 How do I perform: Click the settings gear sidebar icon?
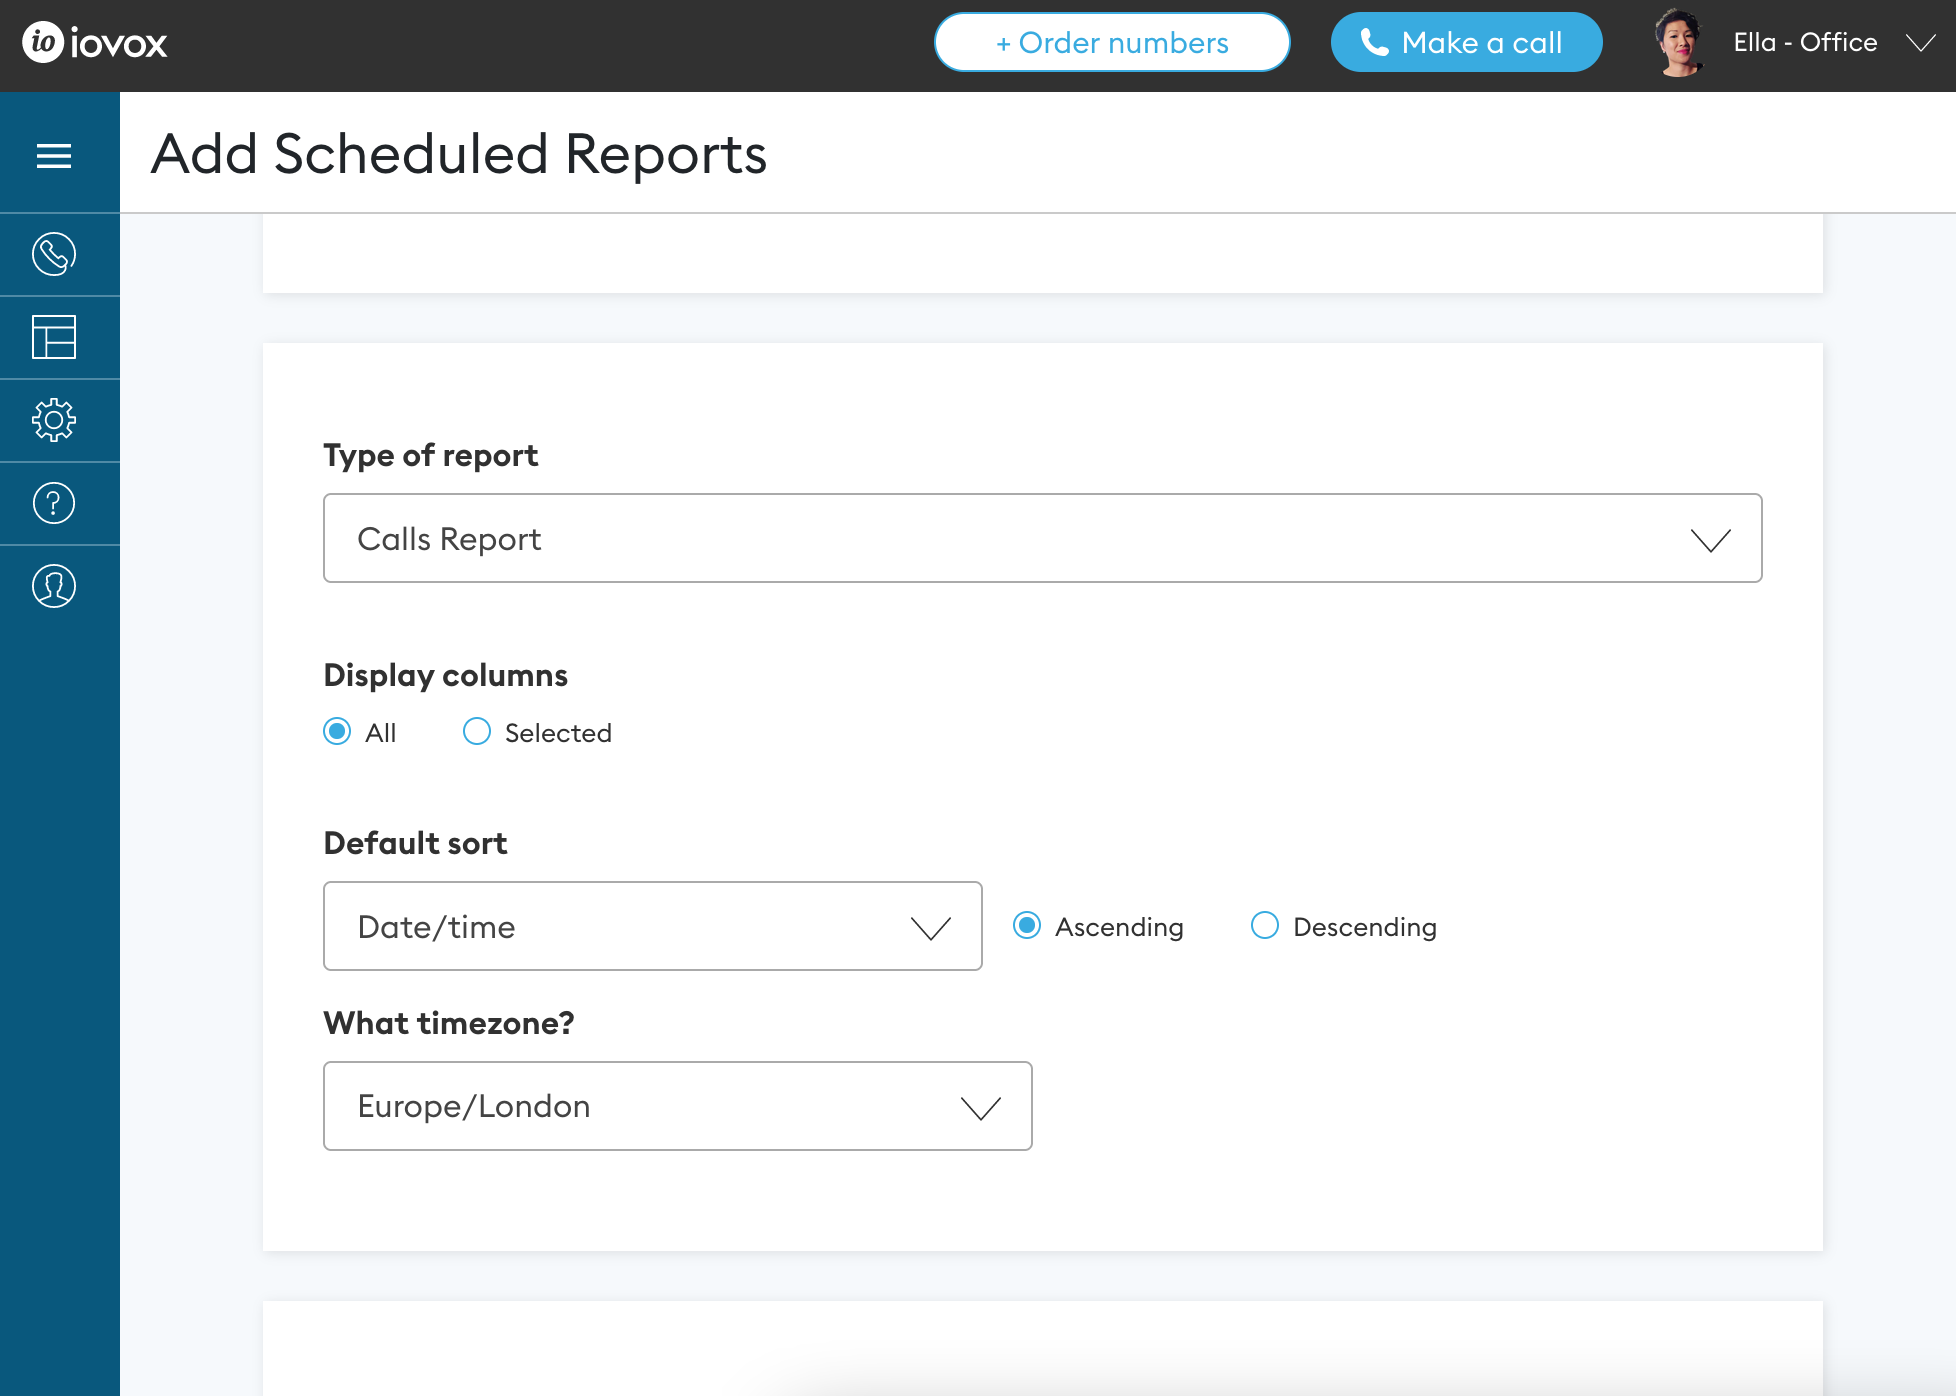coord(53,420)
